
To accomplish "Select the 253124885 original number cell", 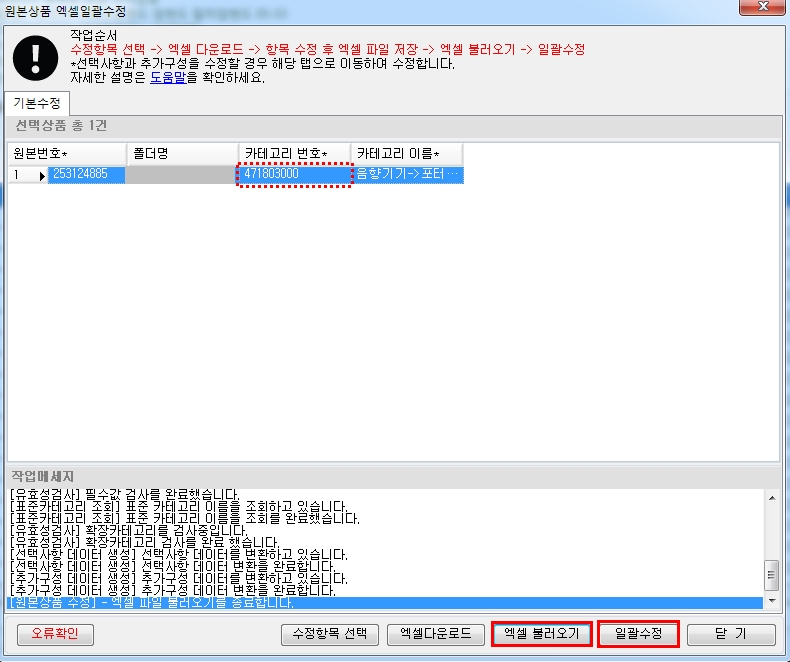I will pos(86,174).
